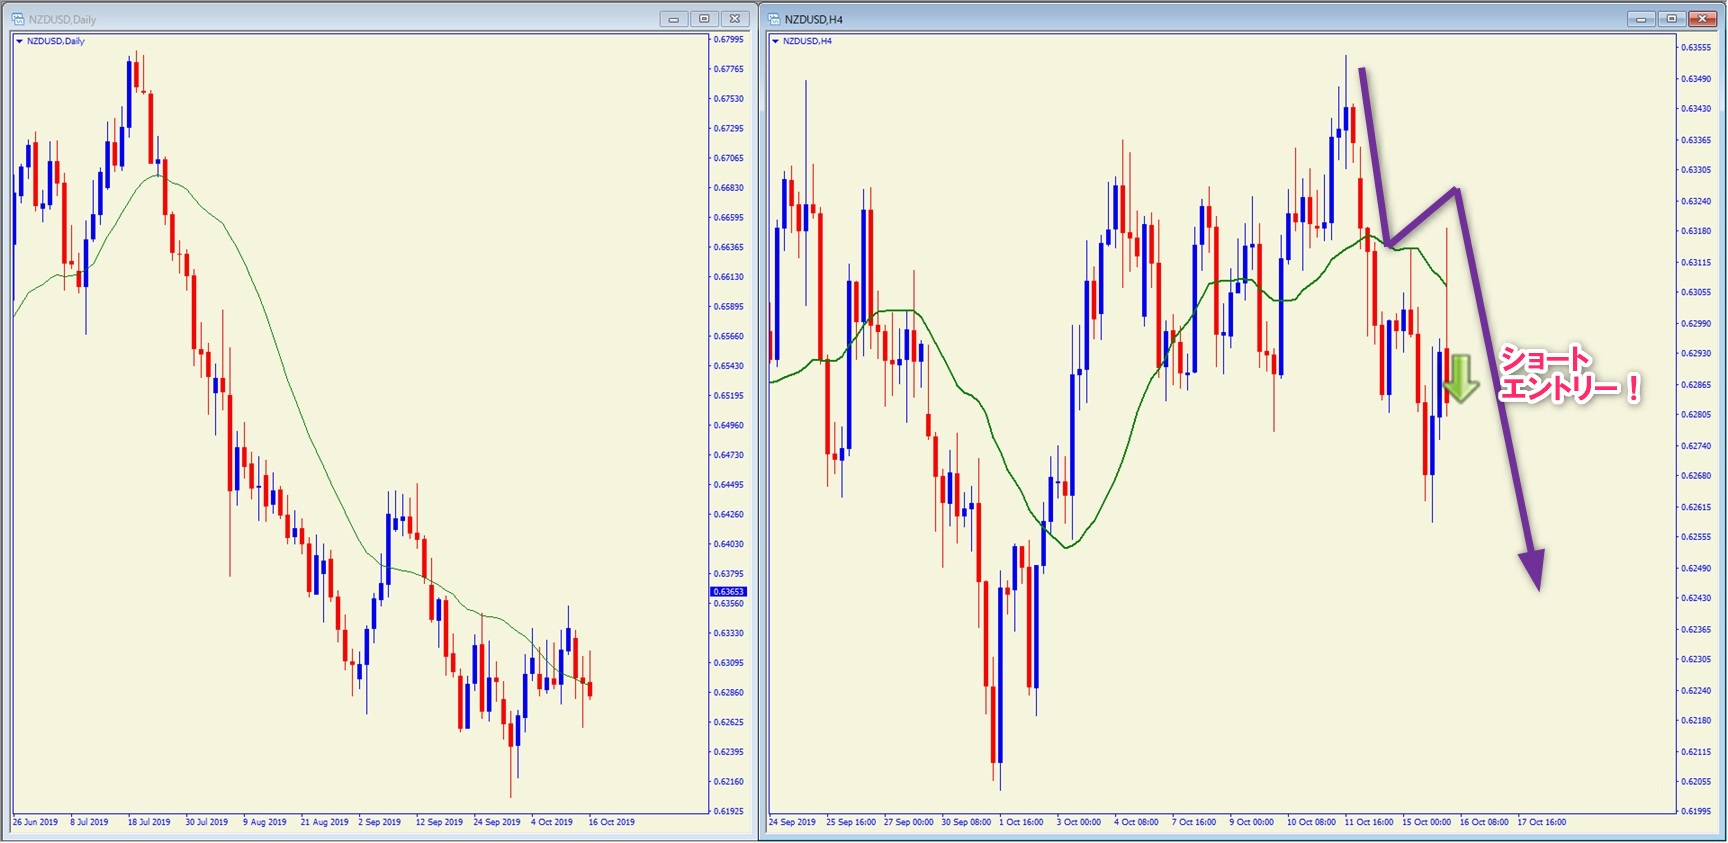The image size is (1728, 843).
Task: Click price label 0.62160 on Daily axis
Action: tap(728, 782)
